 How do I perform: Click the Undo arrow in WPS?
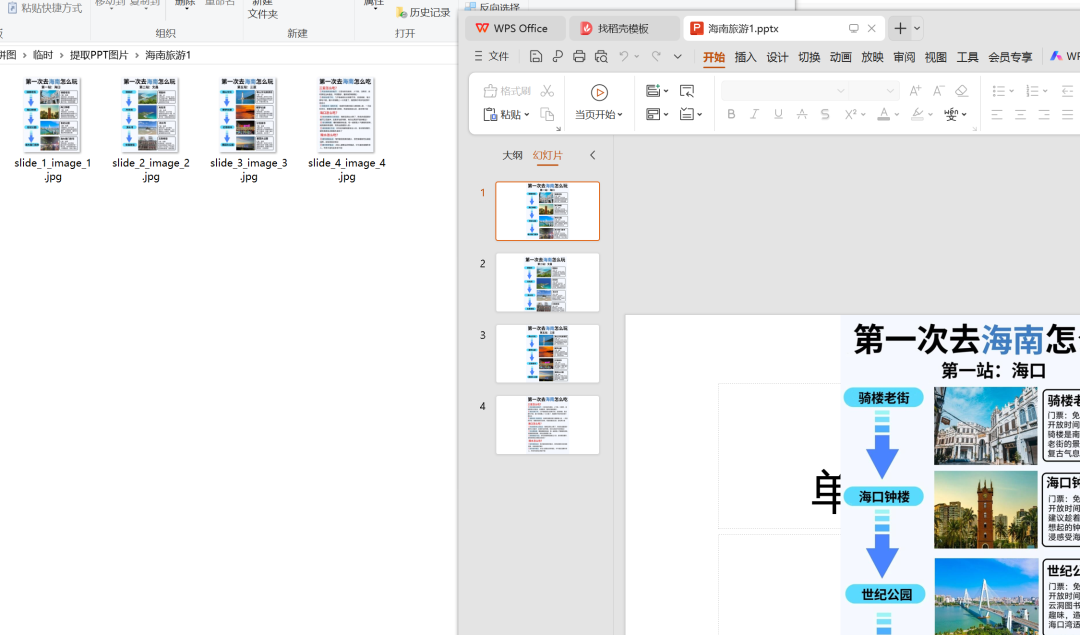click(x=624, y=56)
